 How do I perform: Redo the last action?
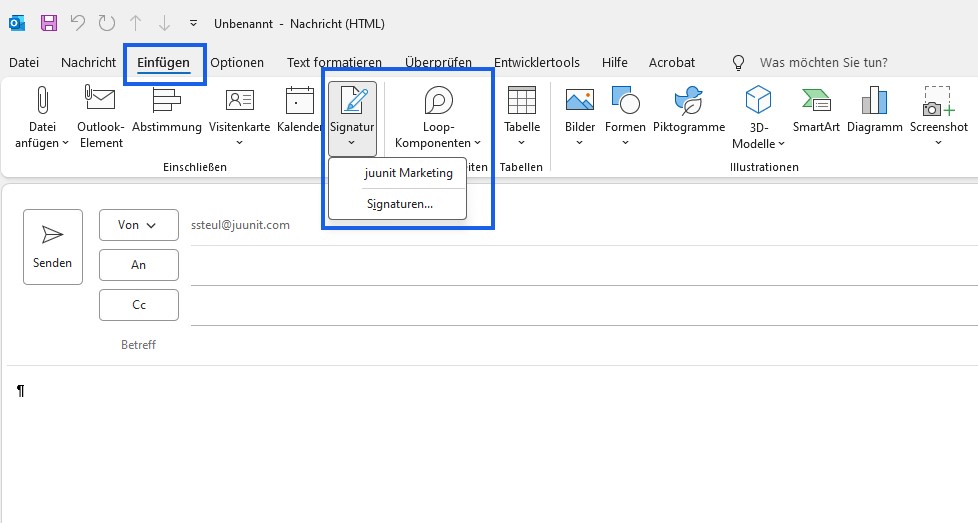coord(107,24)
